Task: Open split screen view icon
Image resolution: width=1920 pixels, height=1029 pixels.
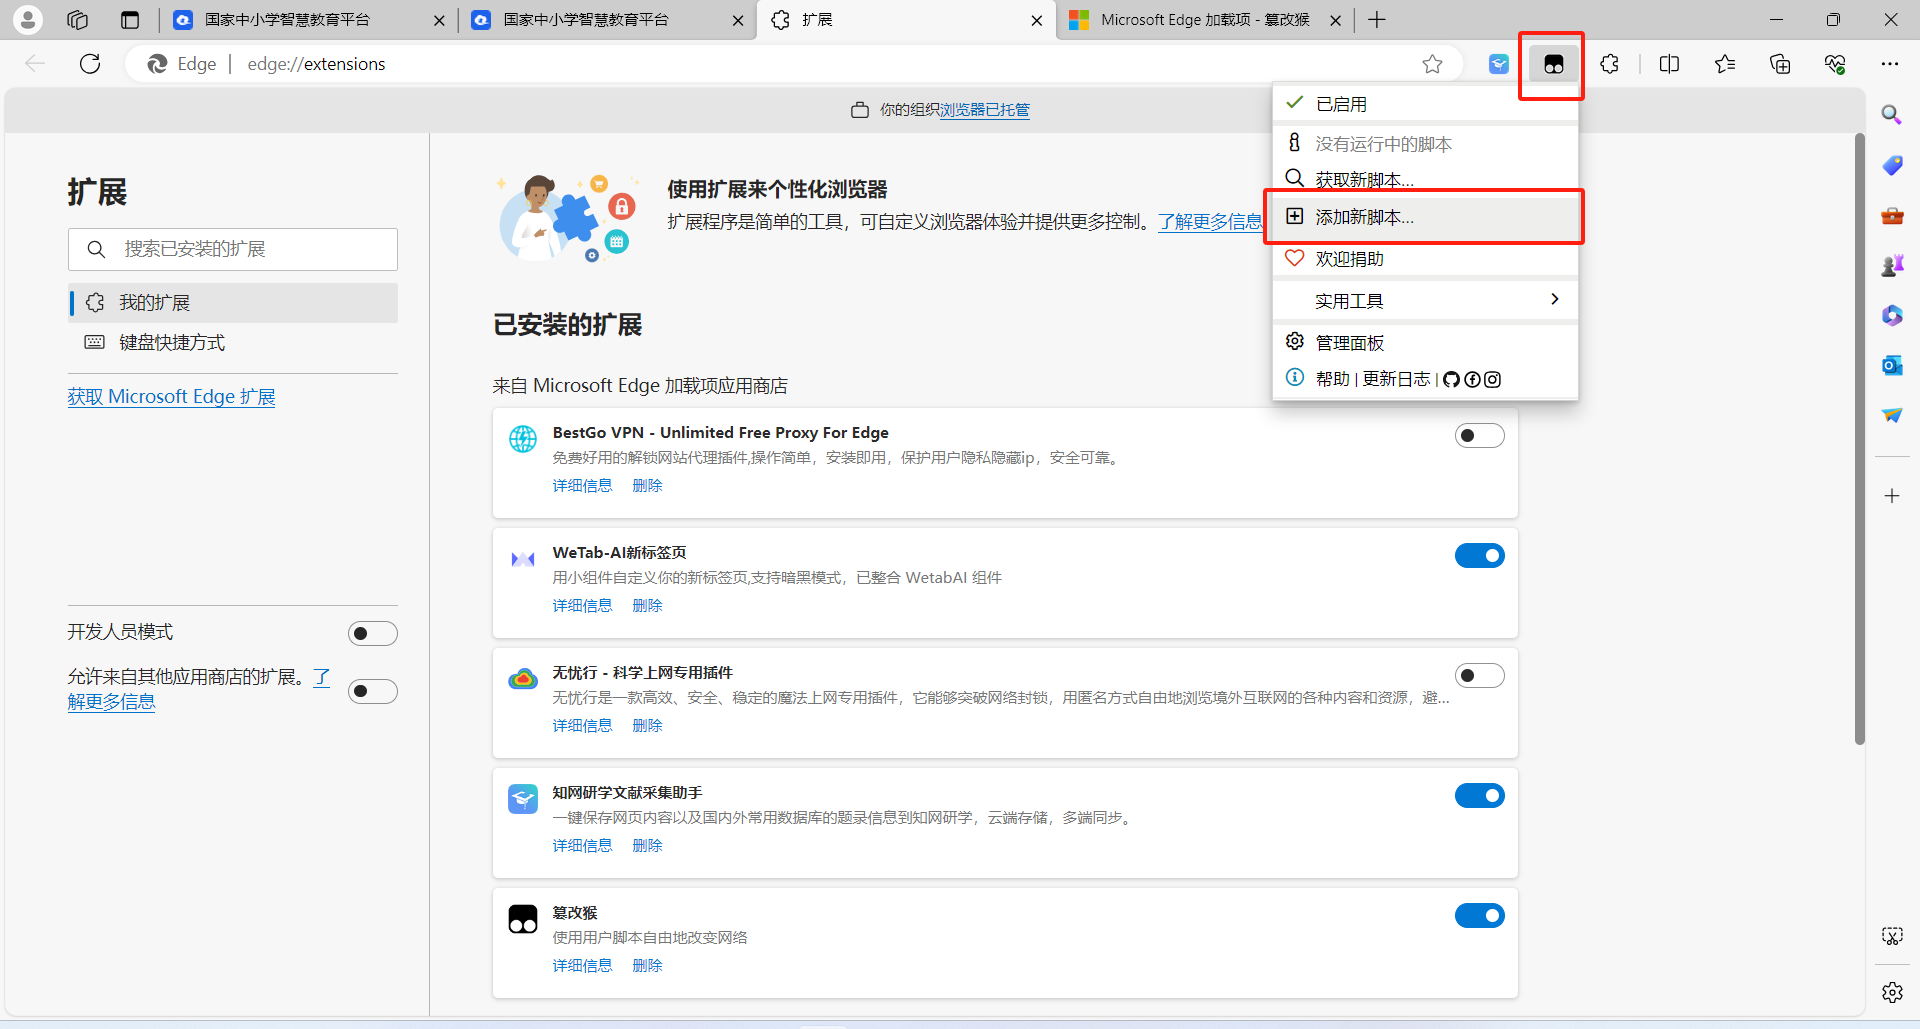Action: 1669,64
